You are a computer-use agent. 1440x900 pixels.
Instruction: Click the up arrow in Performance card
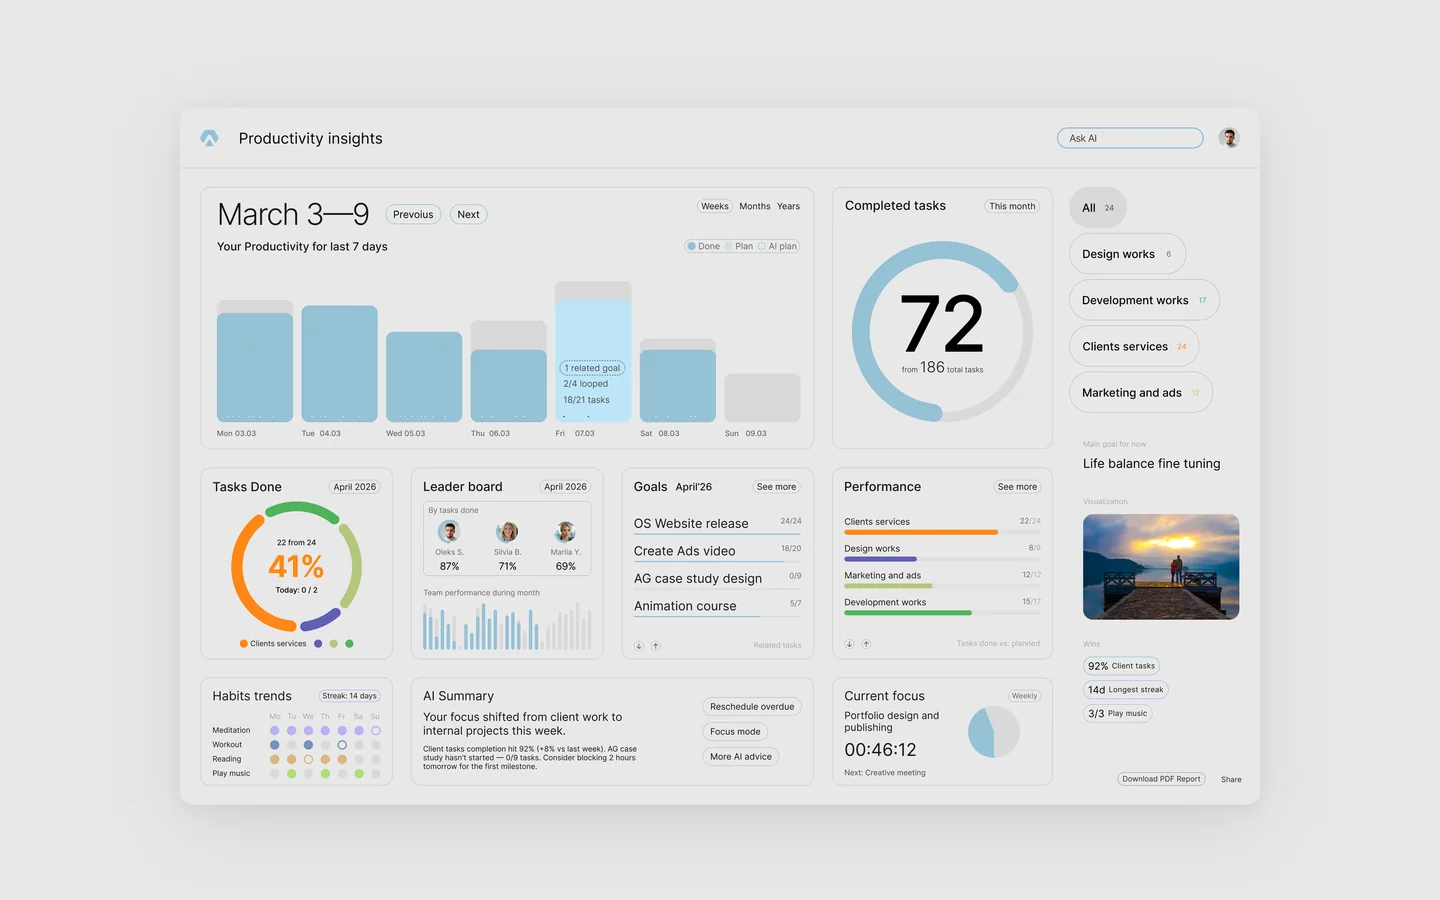tap(866, 644)
